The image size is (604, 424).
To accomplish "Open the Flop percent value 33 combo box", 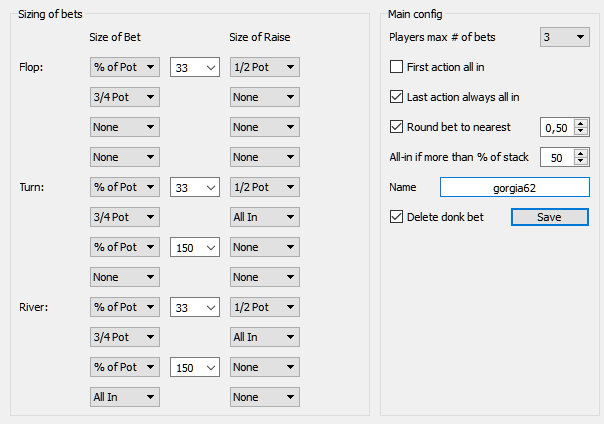I will tap(195, 67).
